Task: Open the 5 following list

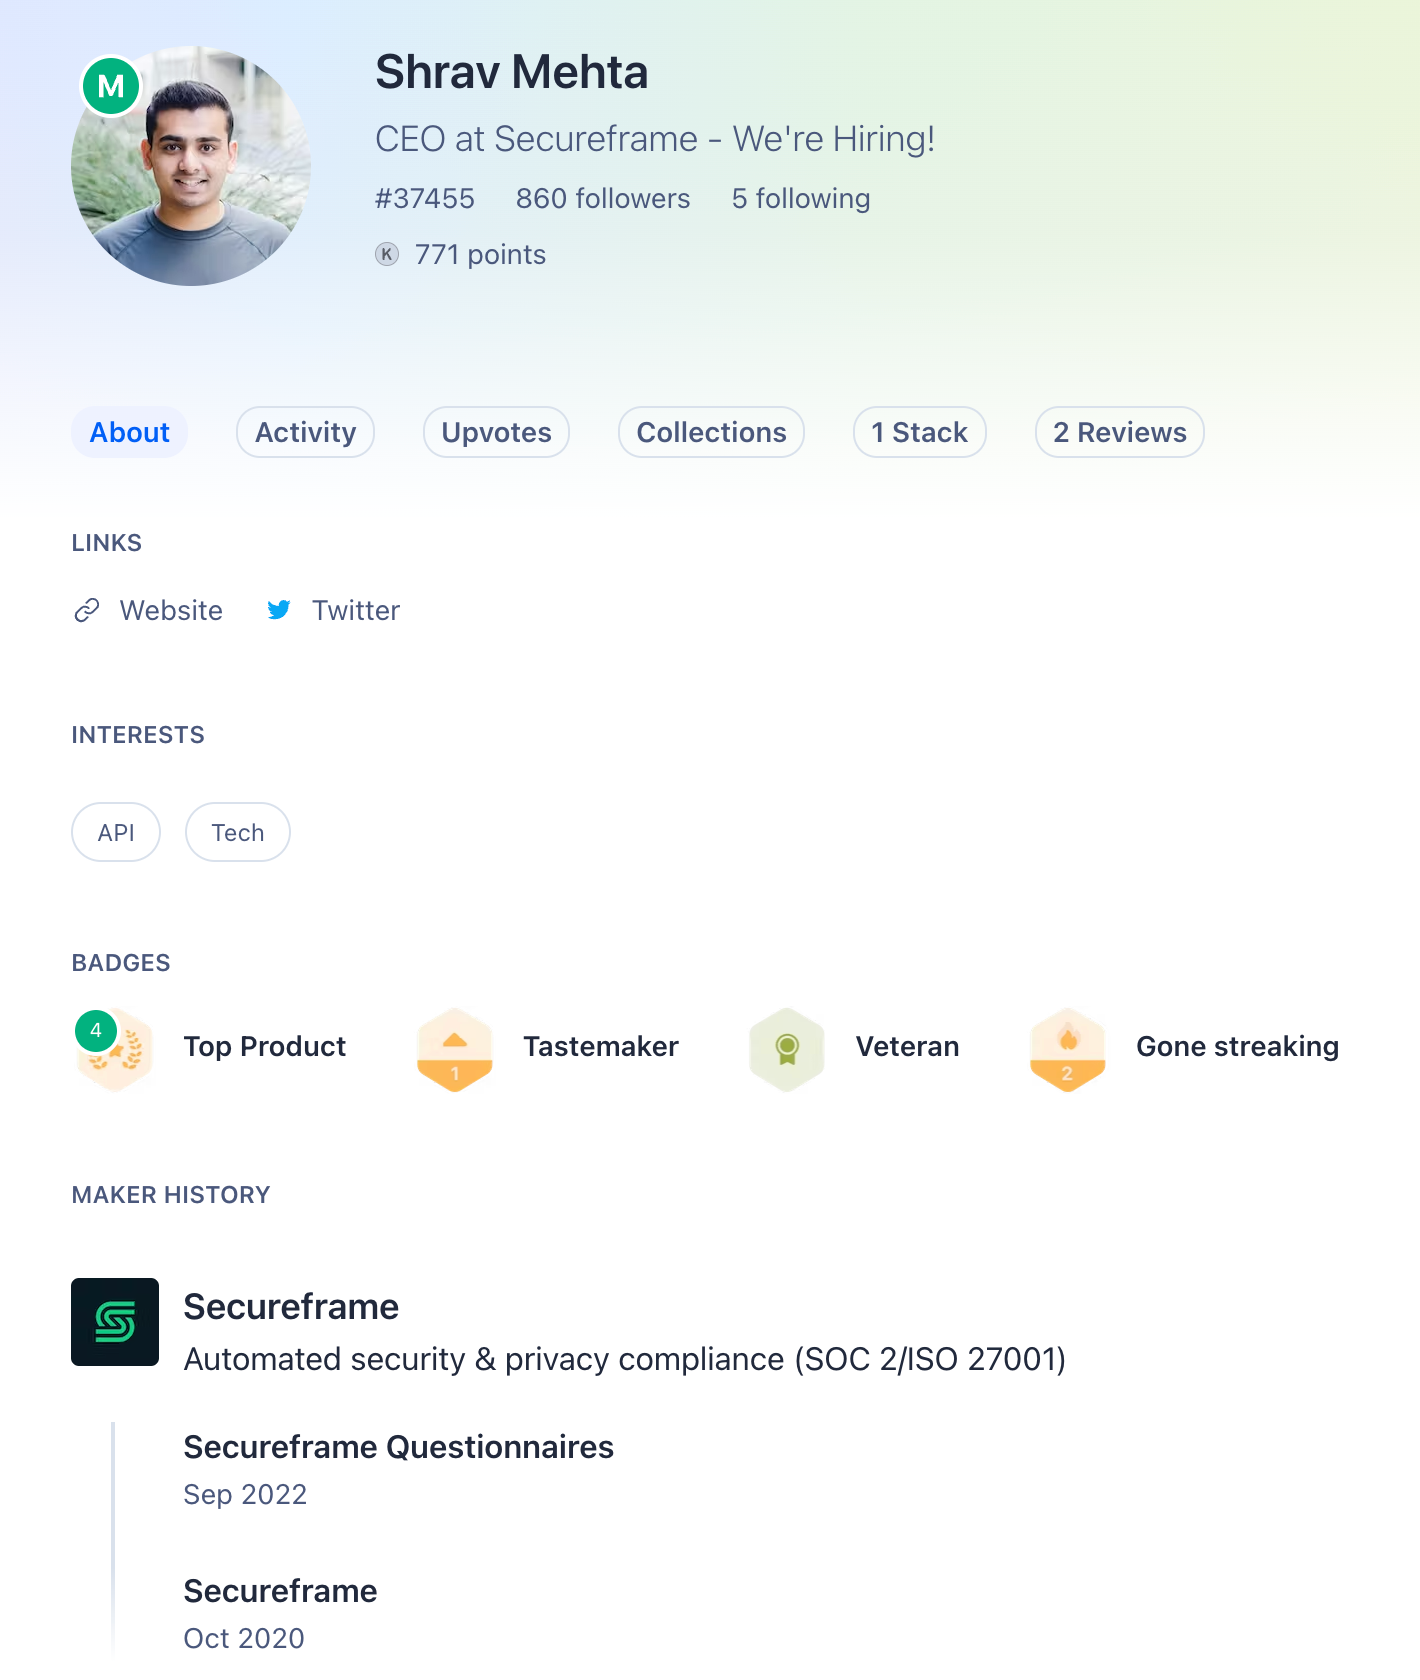Action: tap(801, 199)
